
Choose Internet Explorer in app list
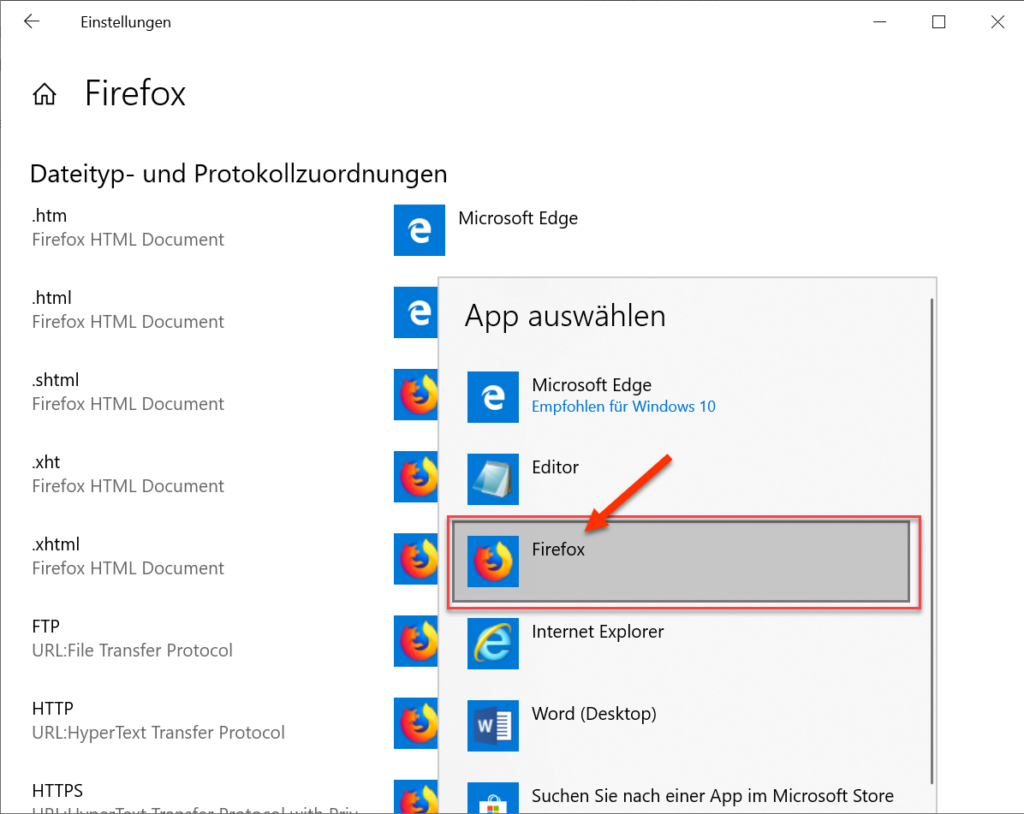point(681,643)
